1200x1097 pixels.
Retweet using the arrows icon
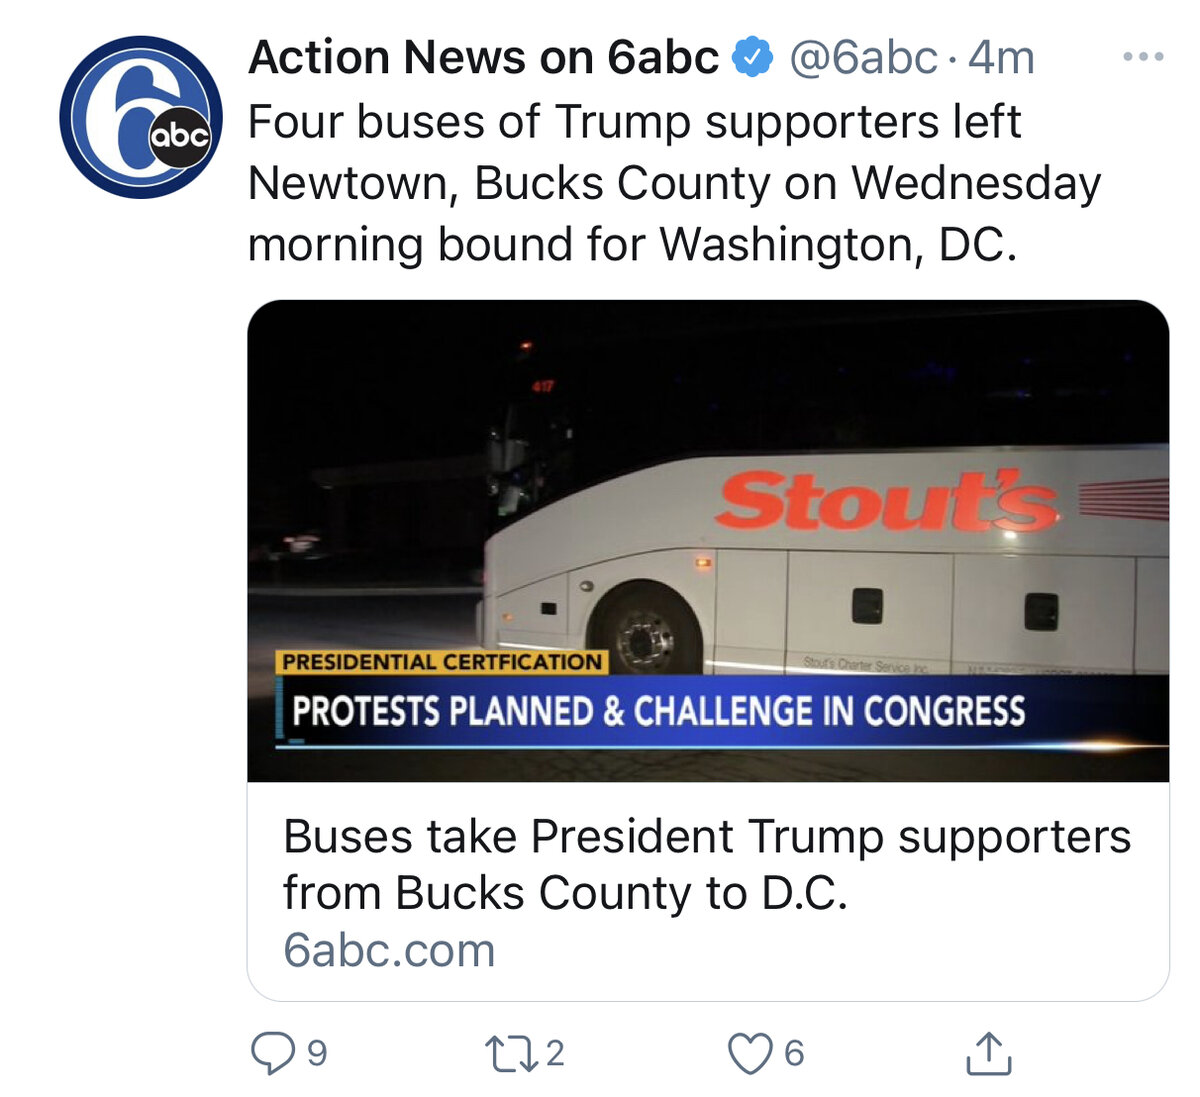pos(510,1053)
